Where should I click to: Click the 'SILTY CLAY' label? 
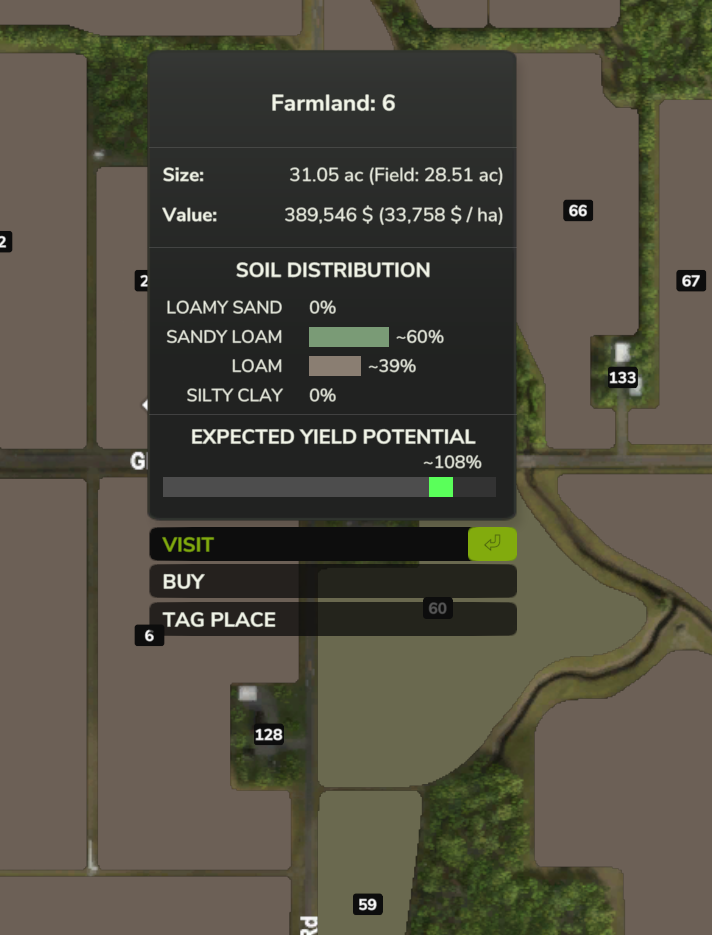234,395
